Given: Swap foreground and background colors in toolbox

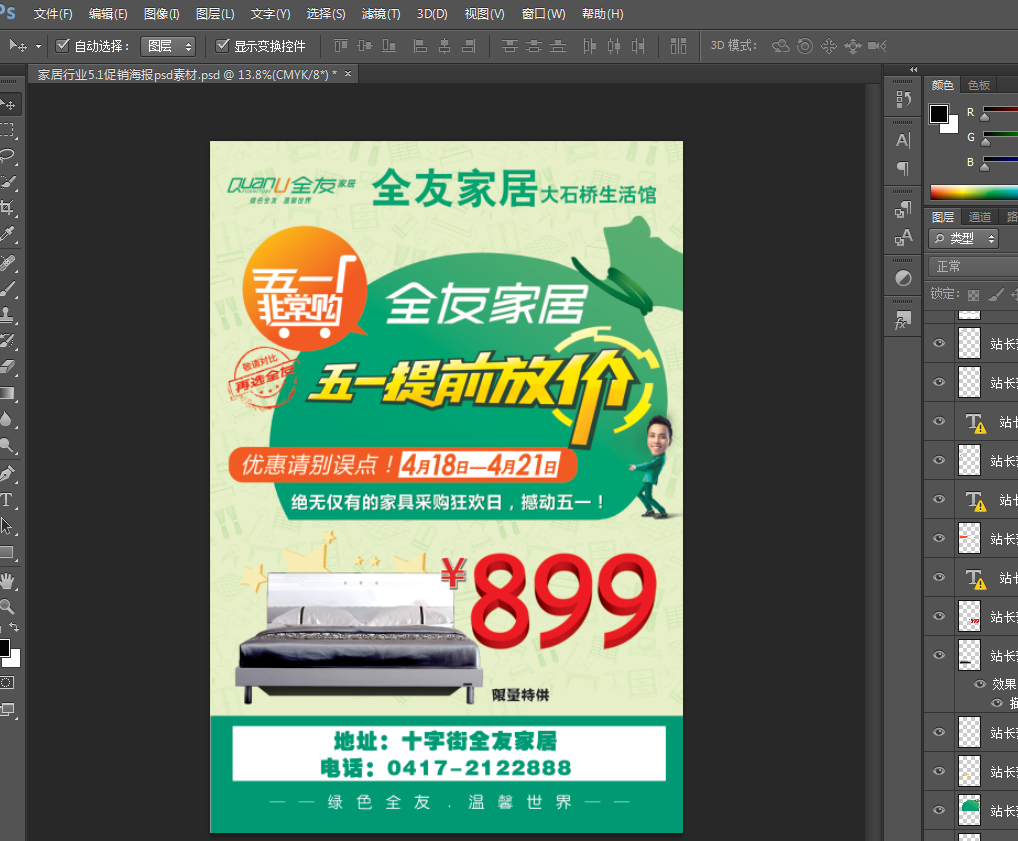Looking at the screenshot, I should pyautogui.click(x=14, y=627).
